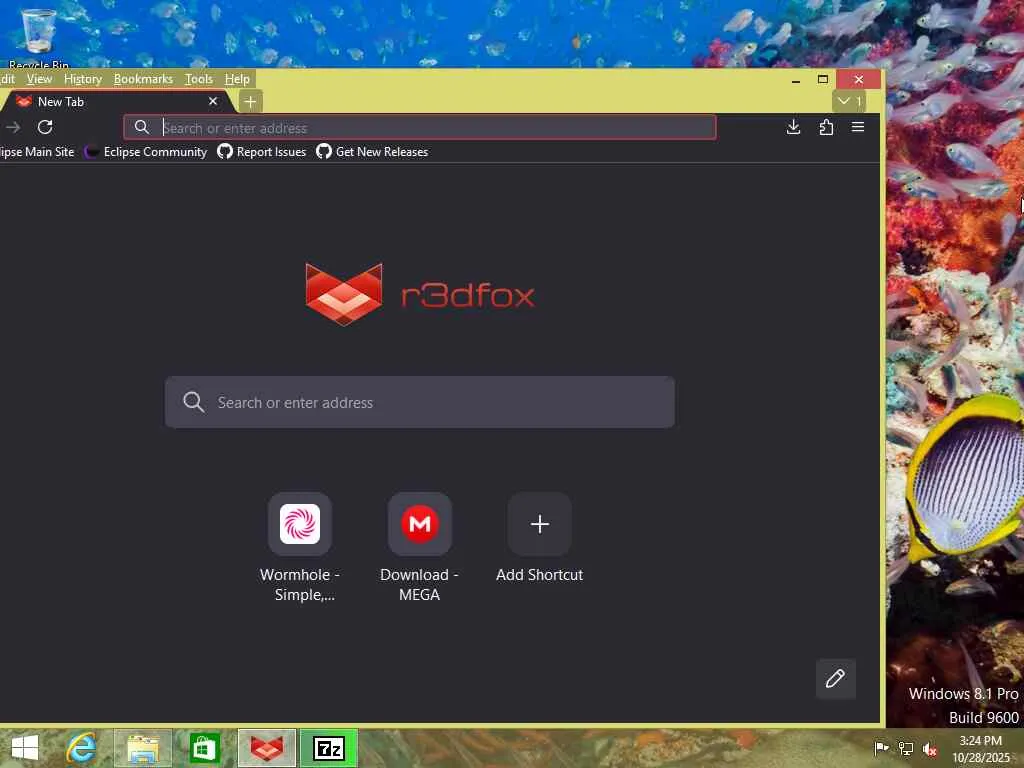
Task: Open the Windows Start button
Action: (x=25, y=748)
